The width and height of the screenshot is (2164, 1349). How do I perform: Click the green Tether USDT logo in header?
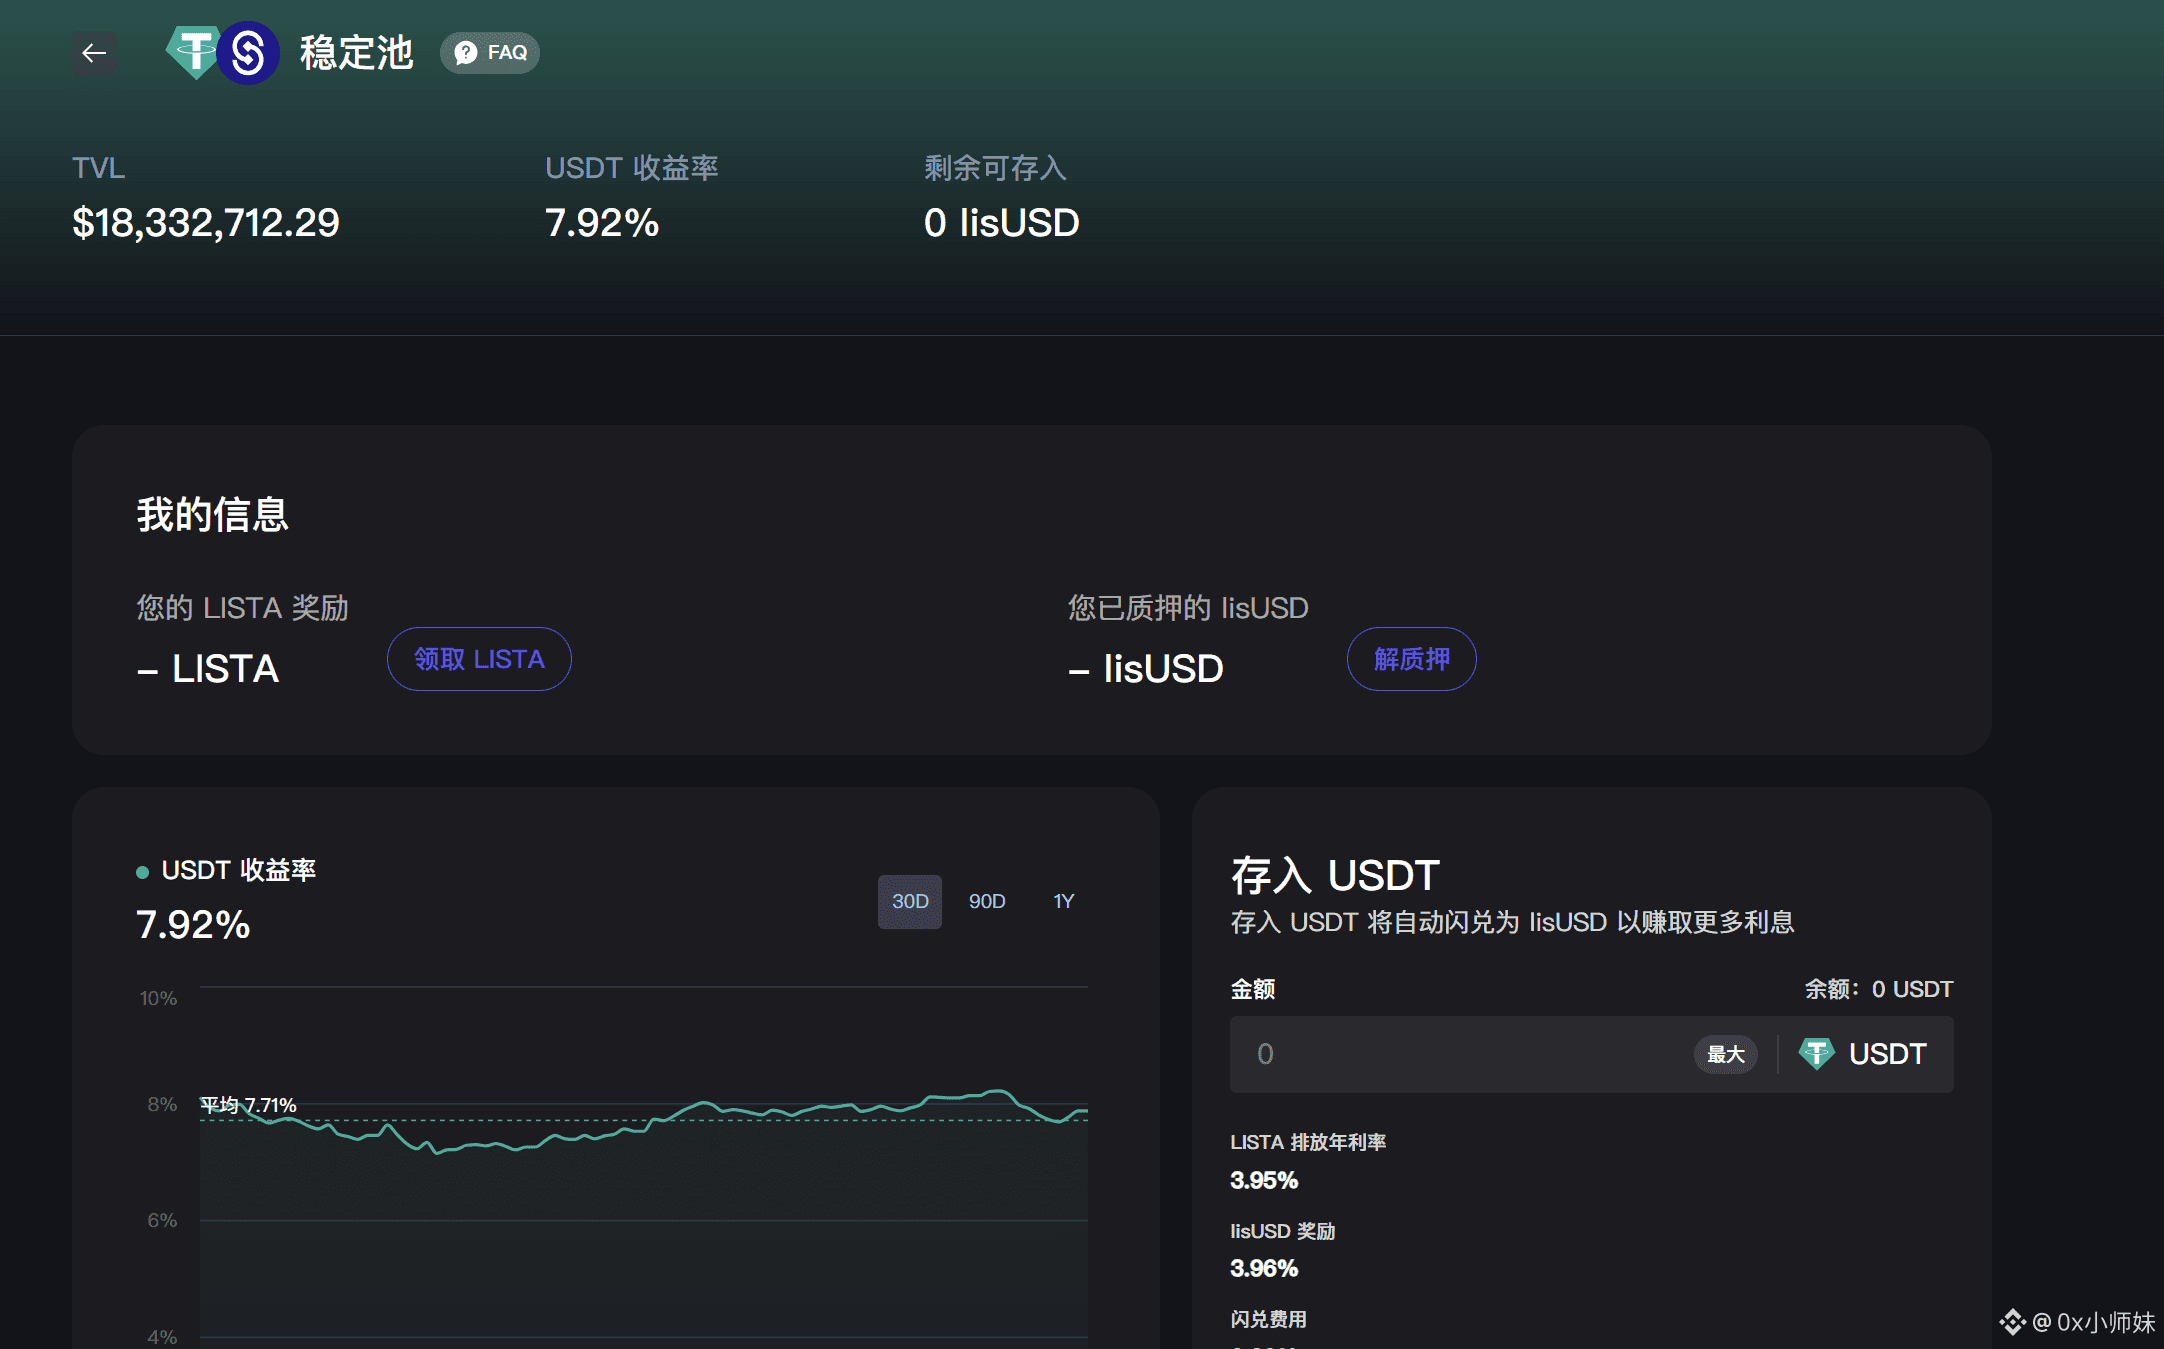click(x=193, y=50)
